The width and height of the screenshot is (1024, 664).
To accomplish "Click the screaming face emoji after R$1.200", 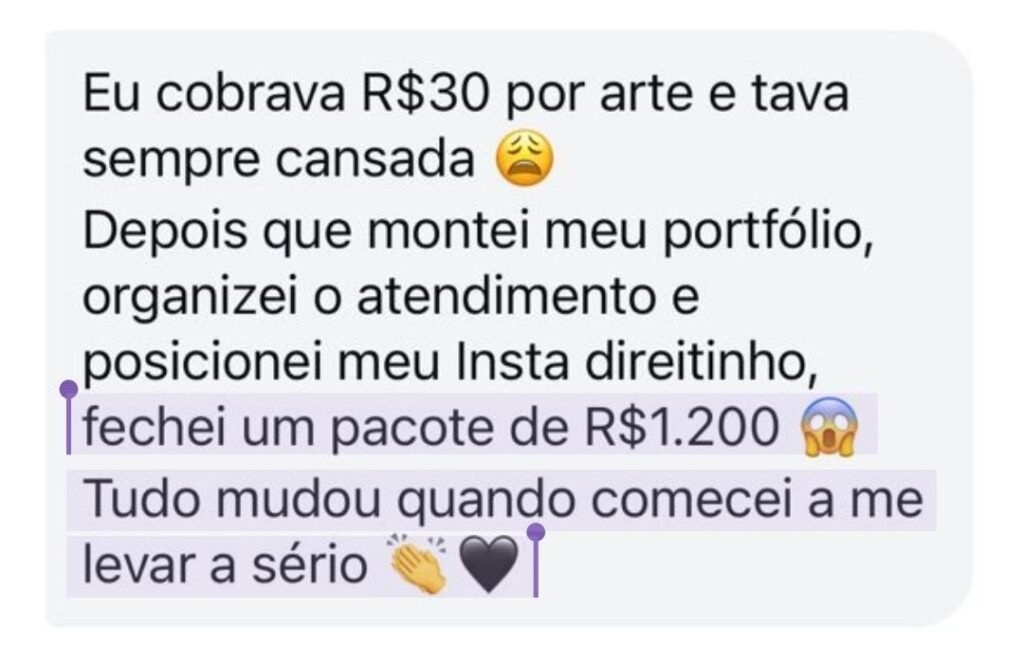I will tap(828, 426).
